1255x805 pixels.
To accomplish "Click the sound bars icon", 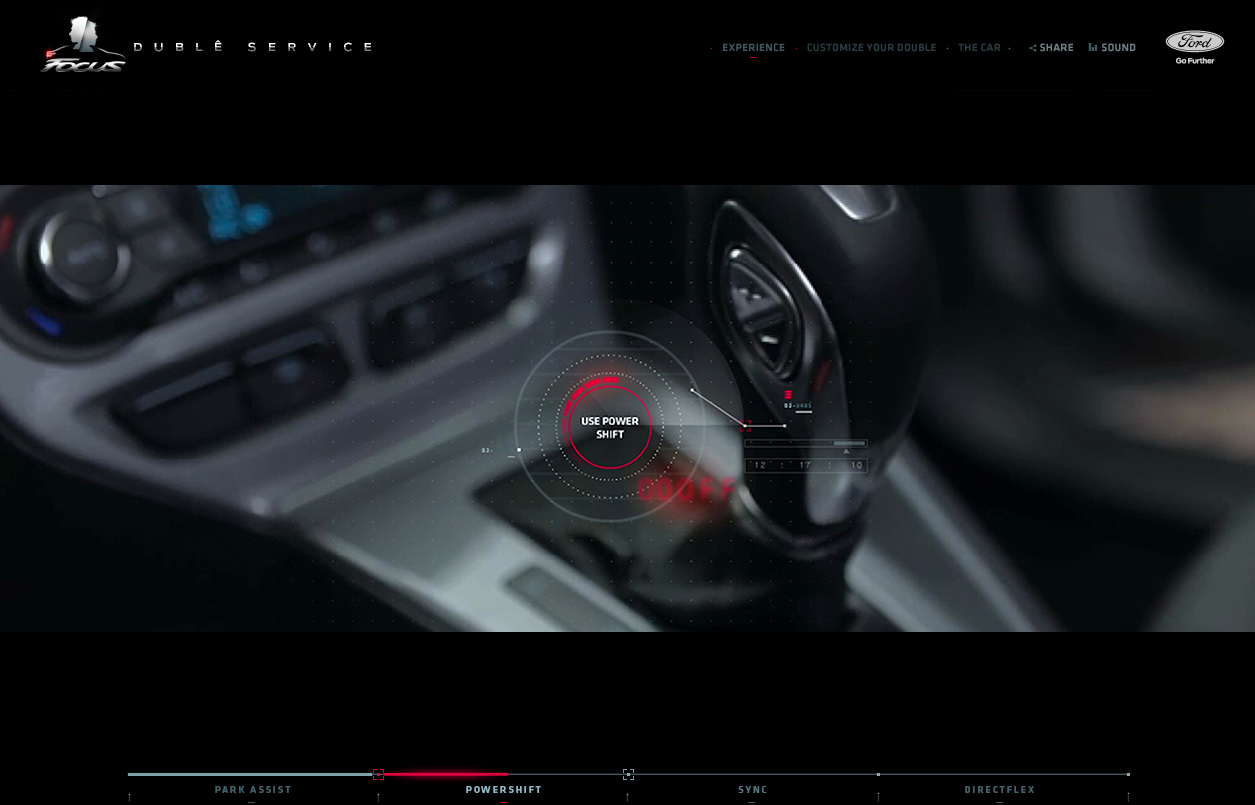I will pos(1093,47).
